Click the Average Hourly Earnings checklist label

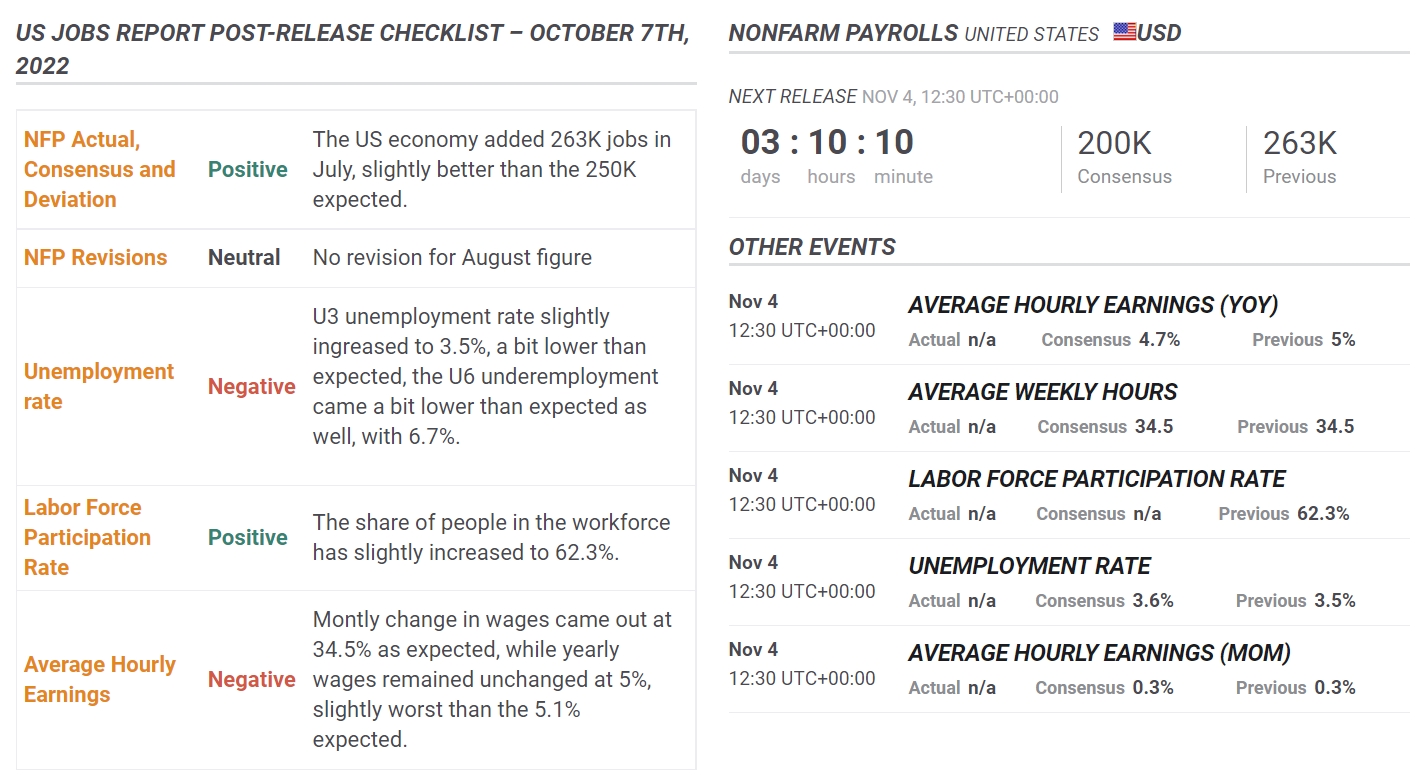click(100, 679)
